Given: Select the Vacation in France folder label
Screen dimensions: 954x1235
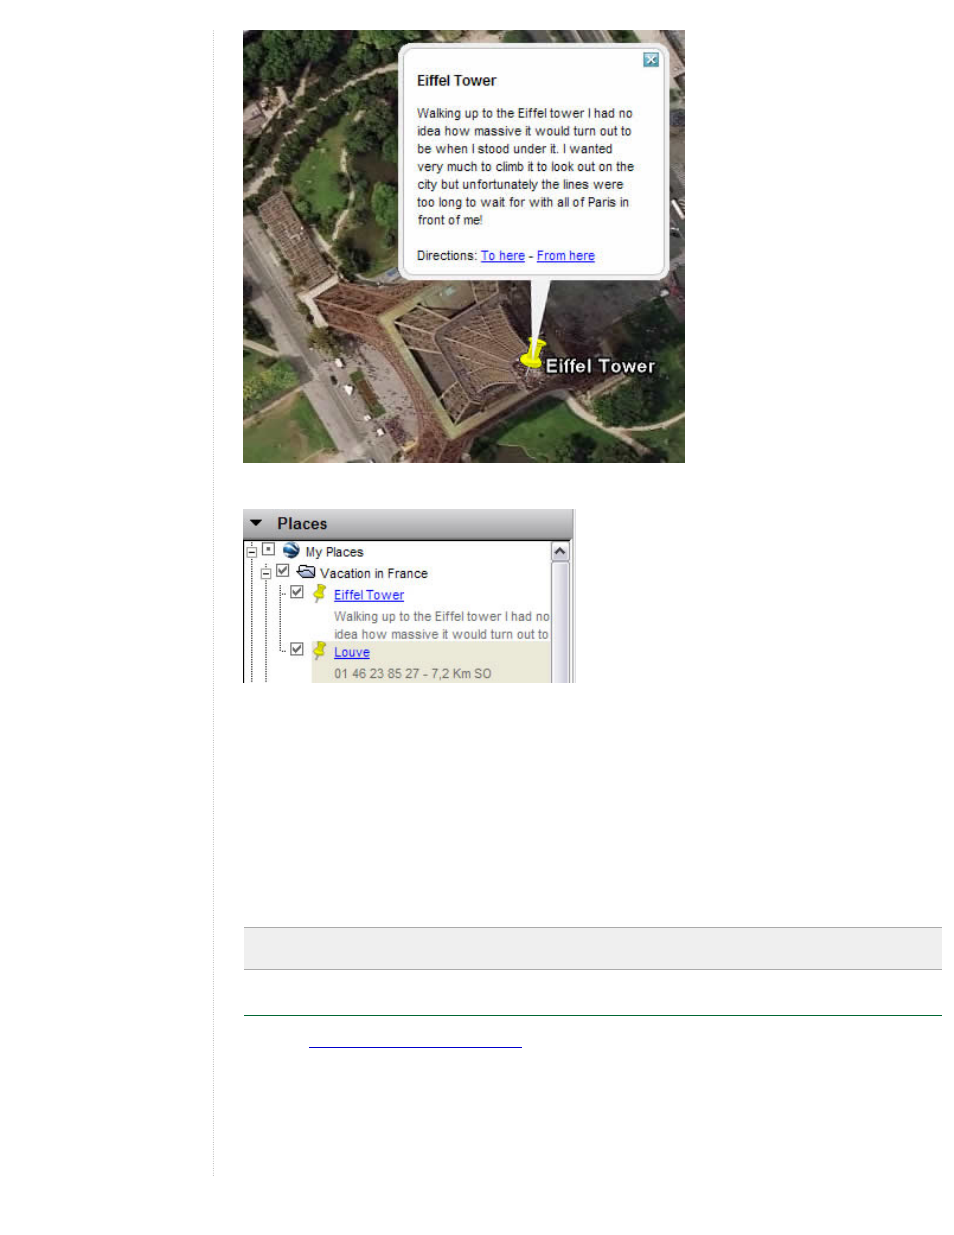Looking at the screenshot, I should (373, 574).
